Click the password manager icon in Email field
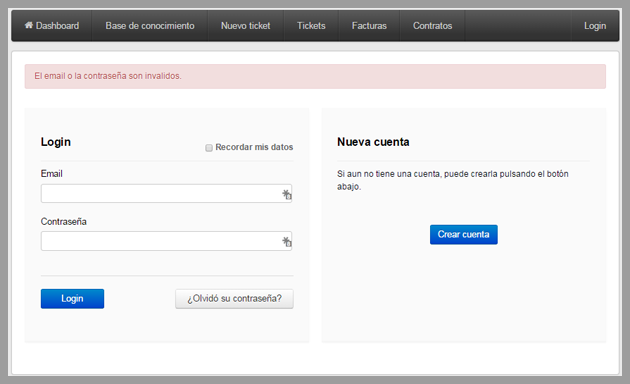This screenshot has width=630, height=384. point(286,194)
